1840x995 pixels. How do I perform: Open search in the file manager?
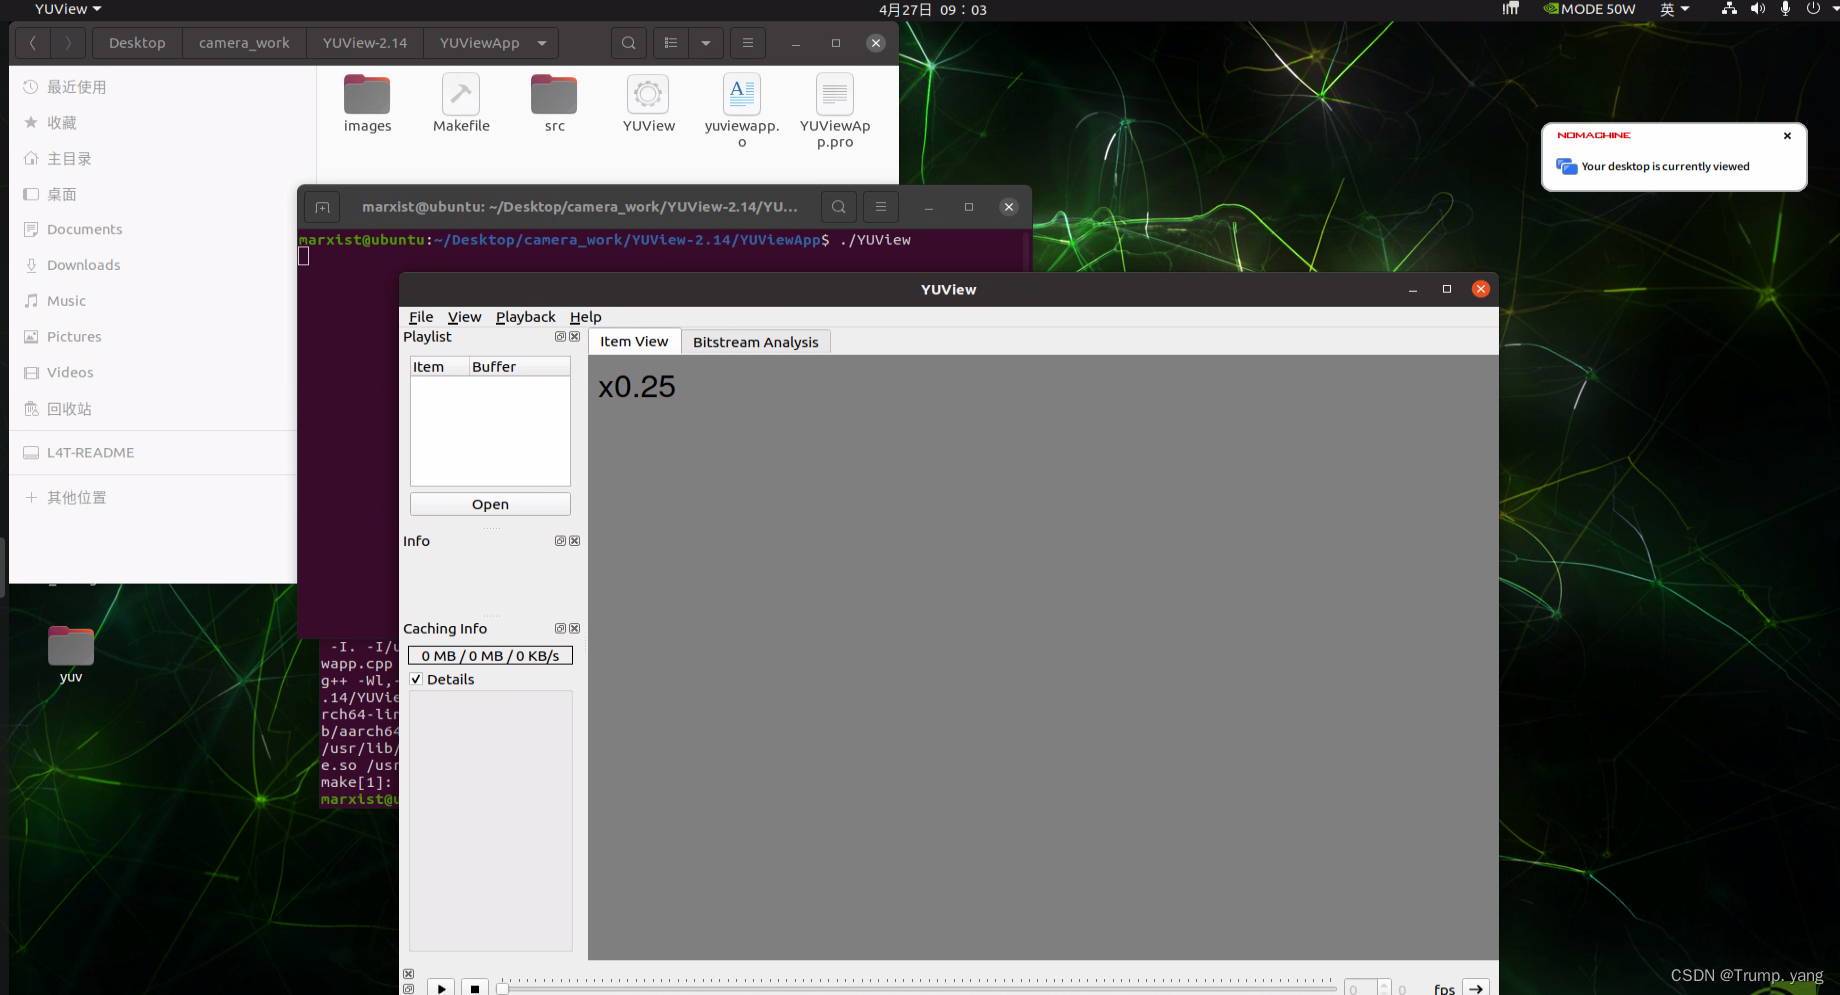628,43
